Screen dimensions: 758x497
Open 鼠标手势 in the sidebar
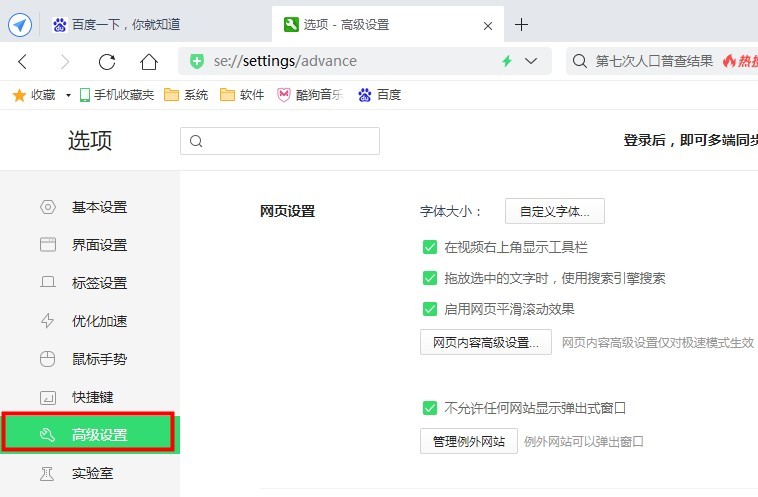coord(90,359)
